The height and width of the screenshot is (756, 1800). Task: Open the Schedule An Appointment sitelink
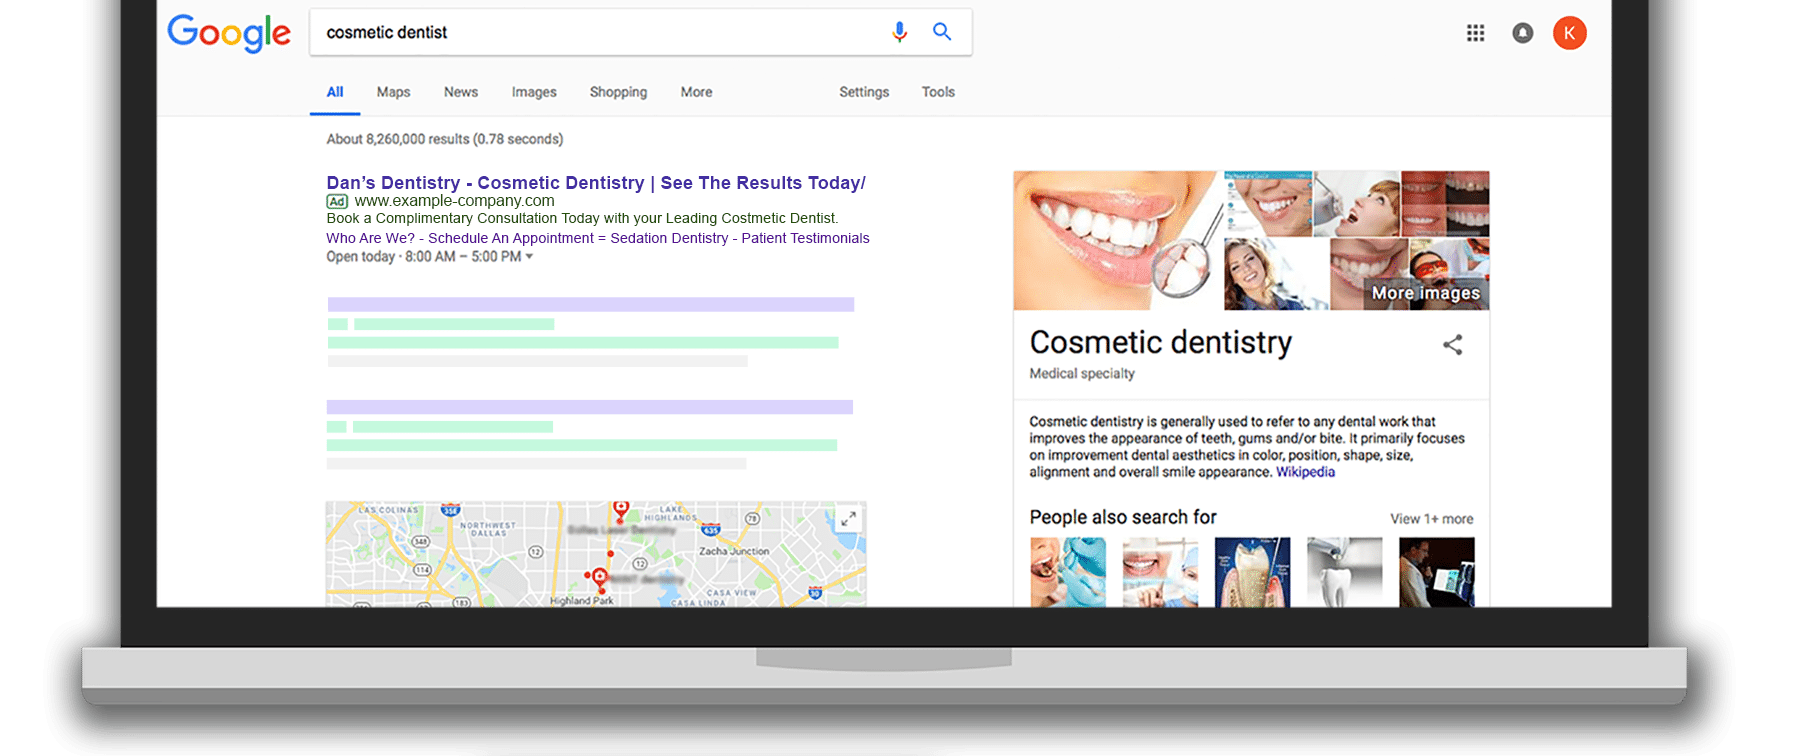(511, 238)
